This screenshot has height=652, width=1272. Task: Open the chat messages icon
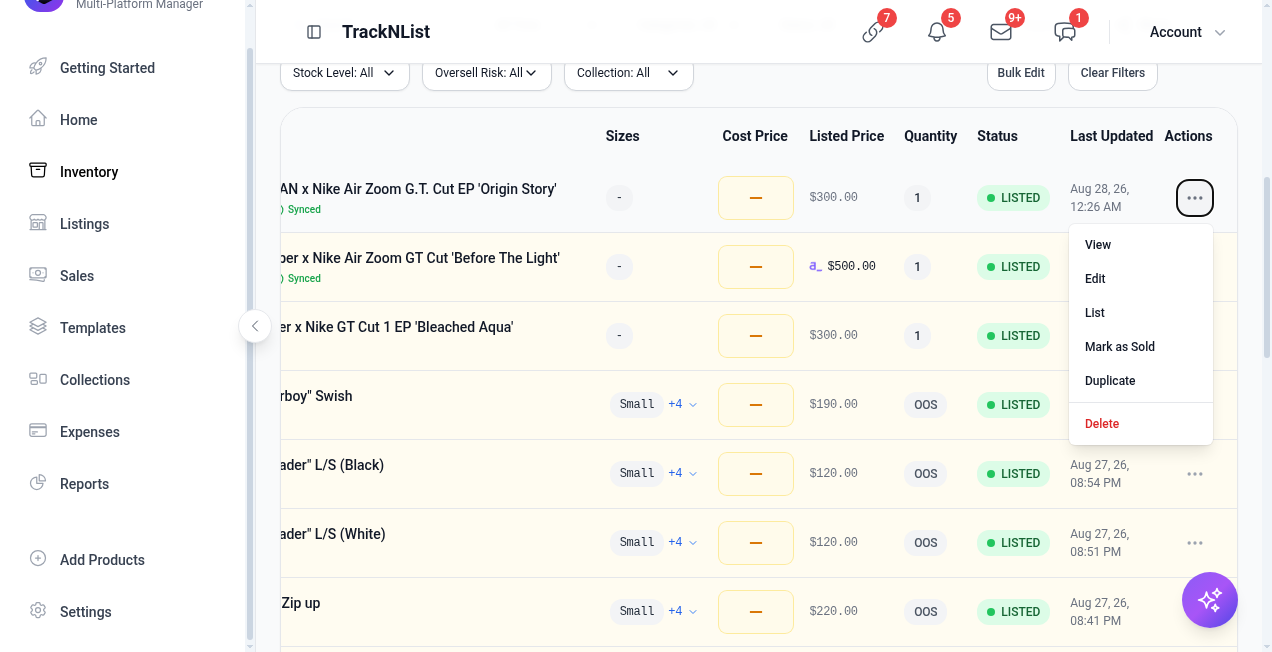tap(1065, 32)
